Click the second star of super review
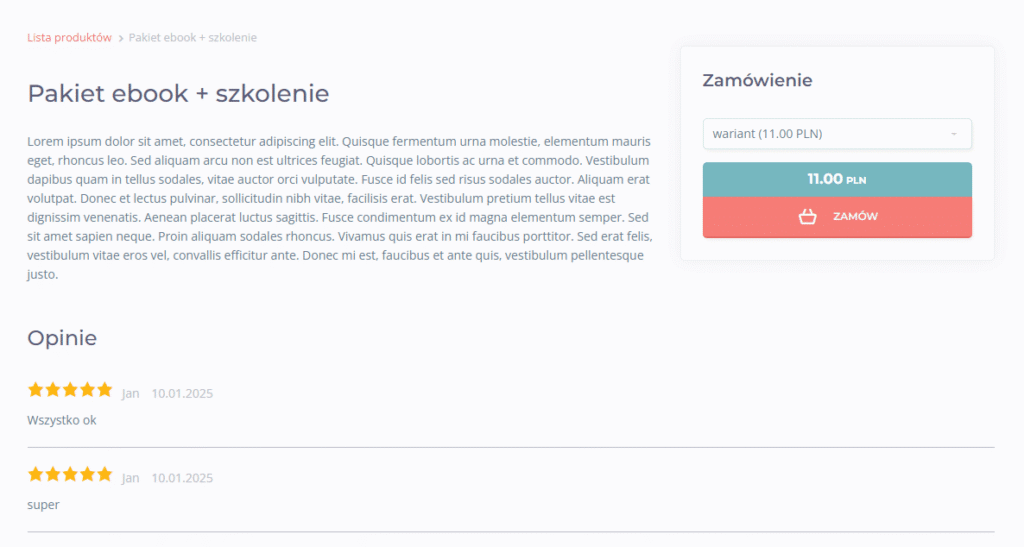The image size is (1024, 547). 53,474
